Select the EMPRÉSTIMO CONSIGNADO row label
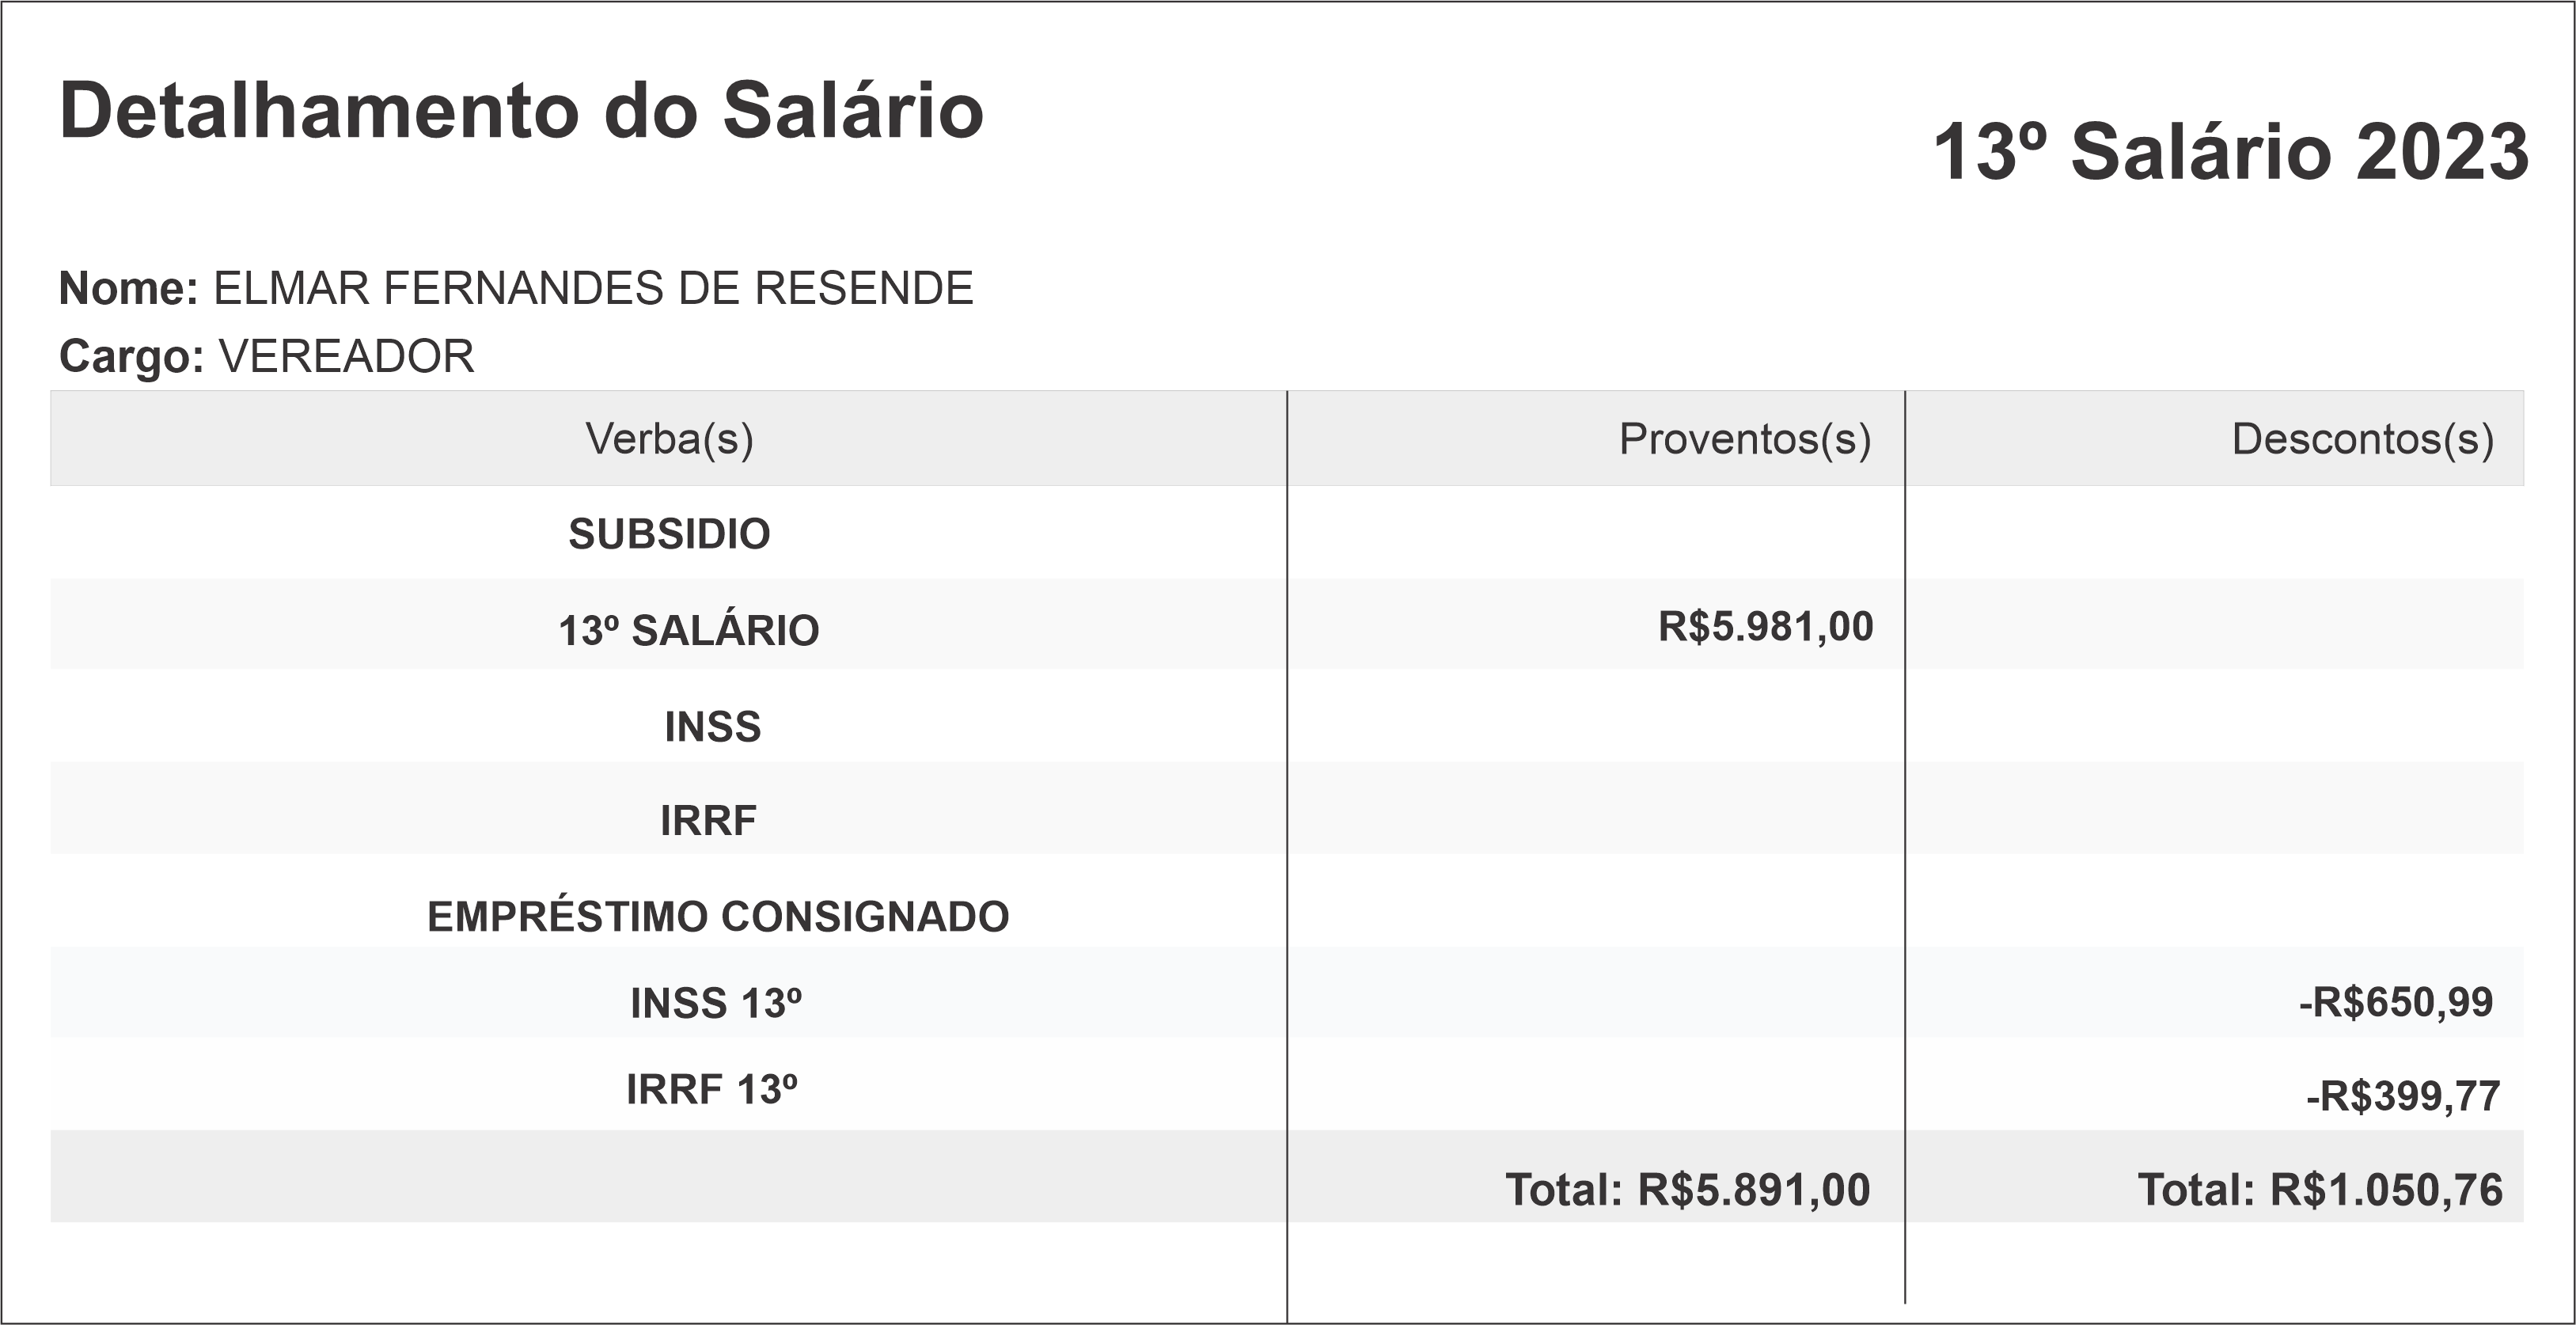The width and height of the screenshot is (2576, 1325). pos(718,917)
